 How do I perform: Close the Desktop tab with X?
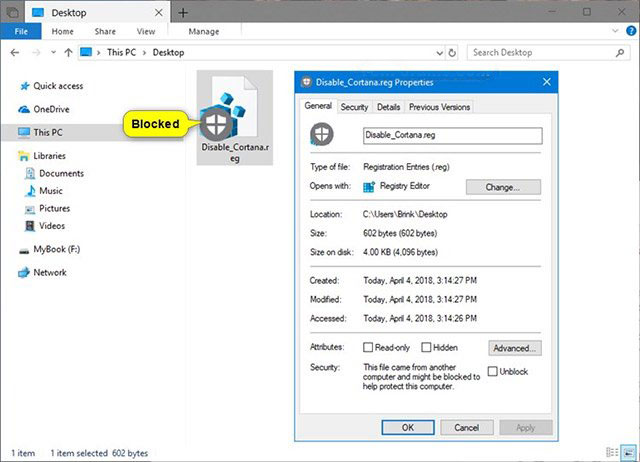point(158,13)
